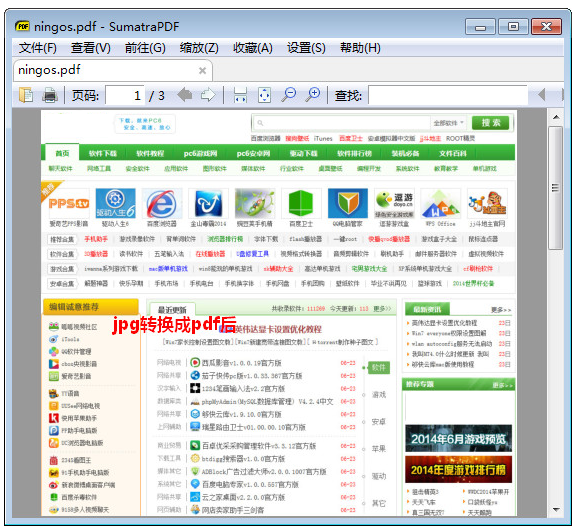The height and width of the screenshot is (530, 577).
Task: Click the 茄子快传pc版 list entry
Action: click(252, 376)
